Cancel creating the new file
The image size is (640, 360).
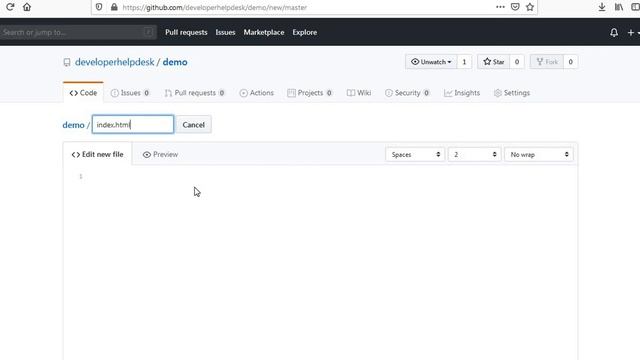193,125
